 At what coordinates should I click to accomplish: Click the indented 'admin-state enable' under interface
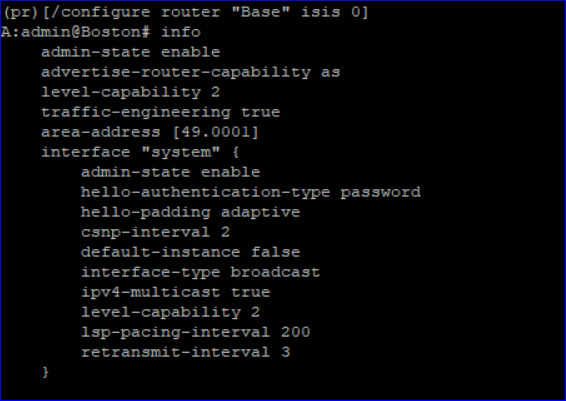(x=170, y=172)
